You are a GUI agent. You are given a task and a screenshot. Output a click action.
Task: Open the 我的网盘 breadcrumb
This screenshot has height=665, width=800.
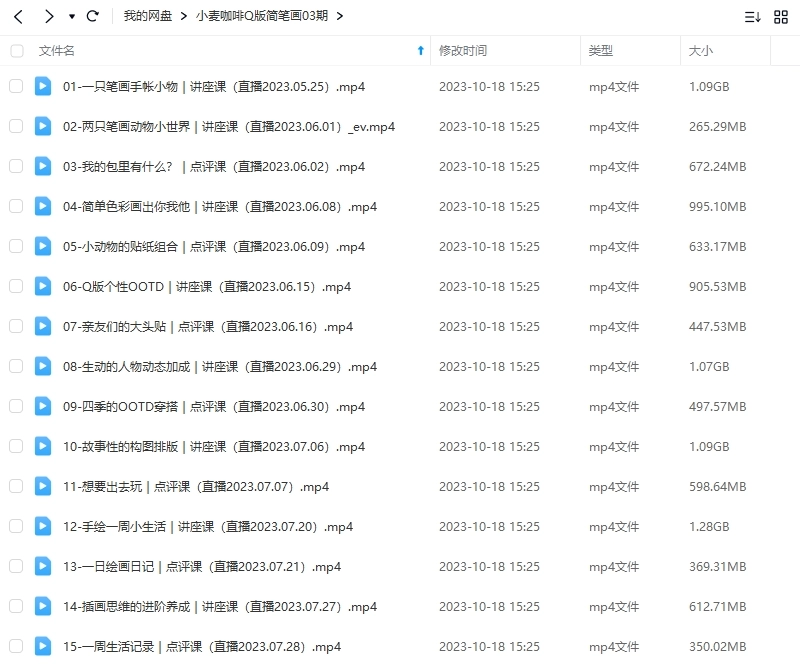[x=147, y=16]
